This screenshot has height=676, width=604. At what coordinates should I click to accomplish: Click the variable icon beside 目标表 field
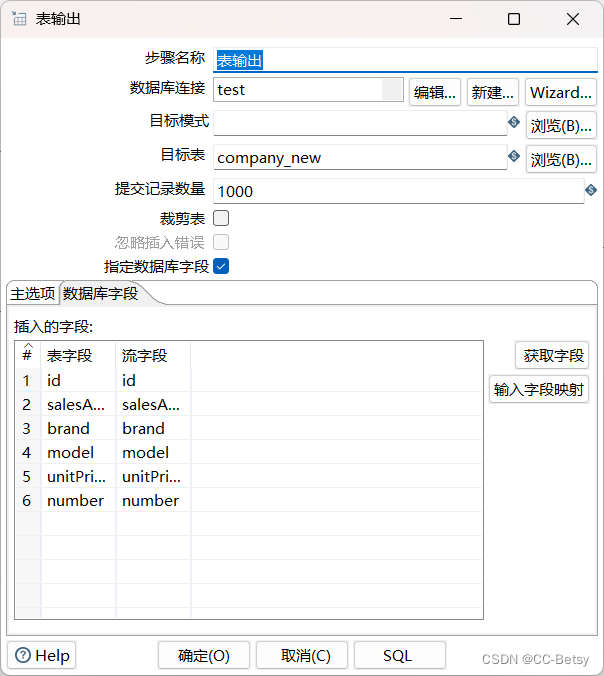pyautogui.click(x=514, y=156)
